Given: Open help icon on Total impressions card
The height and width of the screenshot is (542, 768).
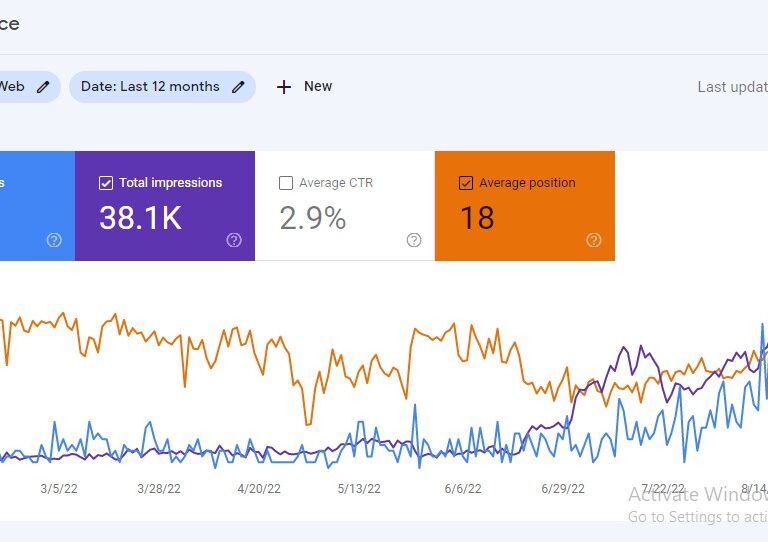Looking at the screenshot, I should (234, 240).
